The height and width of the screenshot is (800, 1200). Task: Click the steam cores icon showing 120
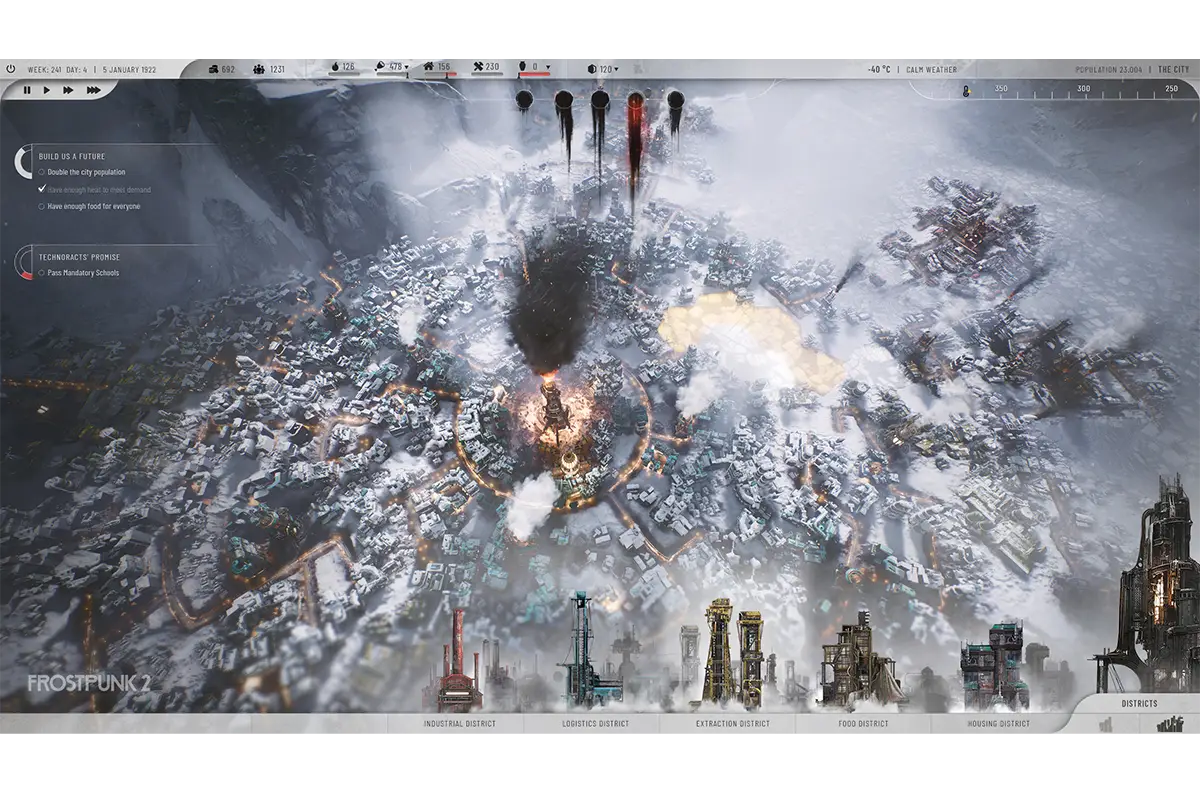592,69
